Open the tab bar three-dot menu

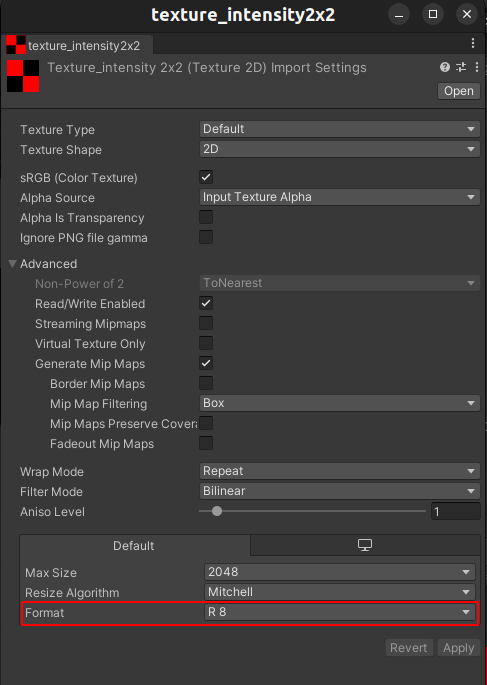pyautogui.click(x=473, y=43)
